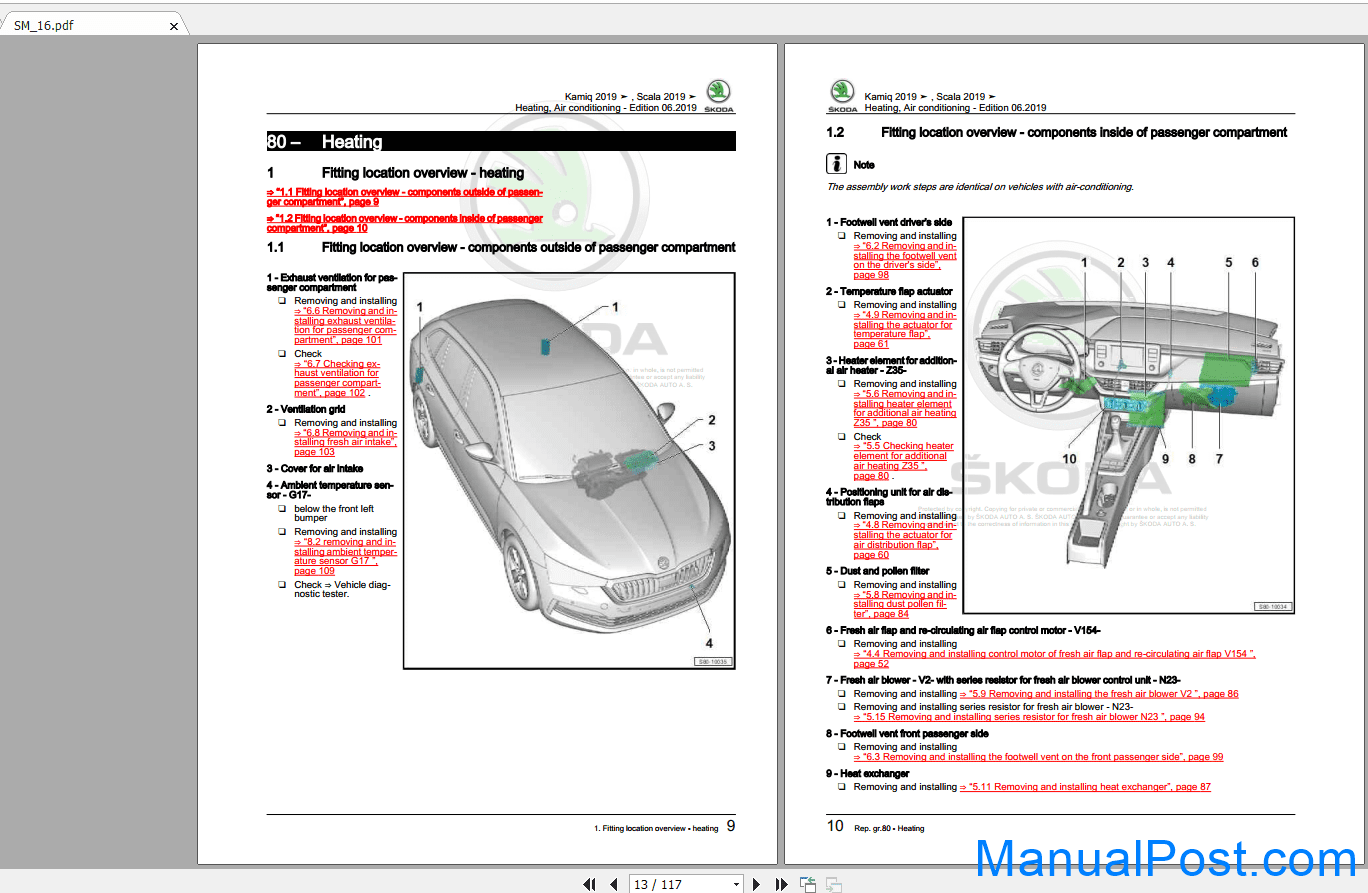Viewport: 1368px width, 893px height.
Task: Click the car exterior diagram S80-10035
Action: point(569,470)
